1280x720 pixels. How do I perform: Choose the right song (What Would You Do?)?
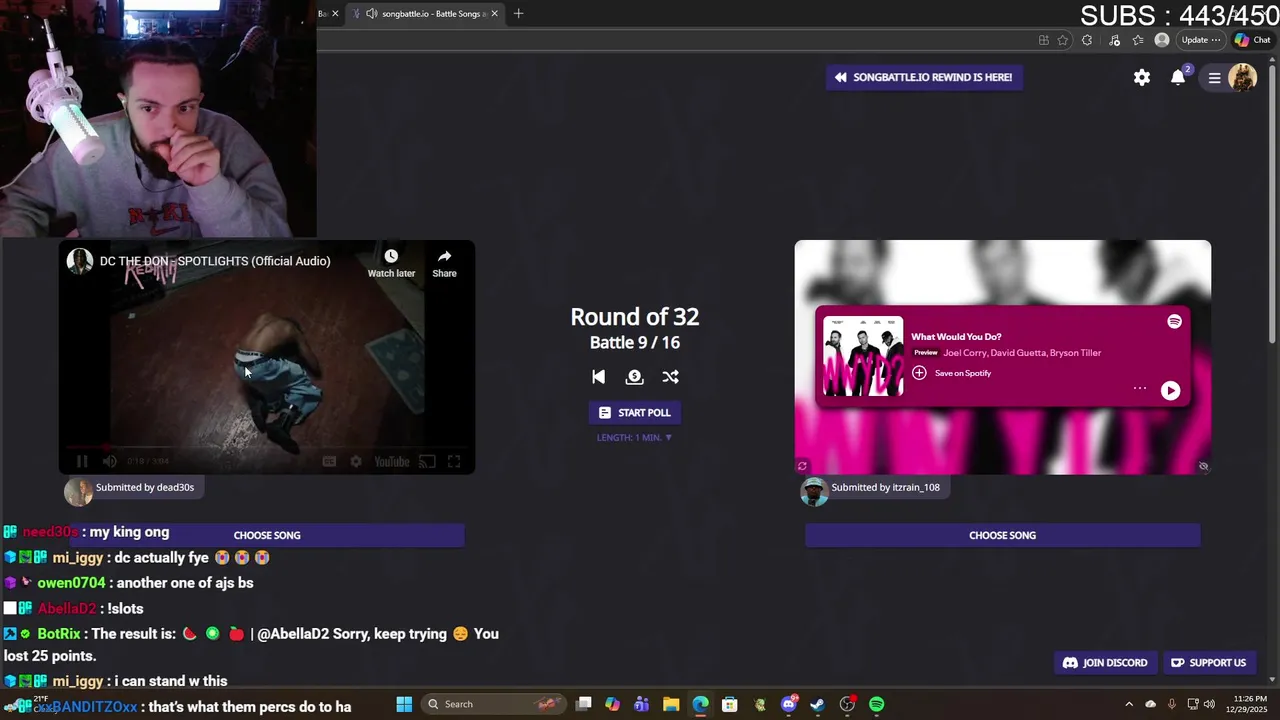(1002, 535)
